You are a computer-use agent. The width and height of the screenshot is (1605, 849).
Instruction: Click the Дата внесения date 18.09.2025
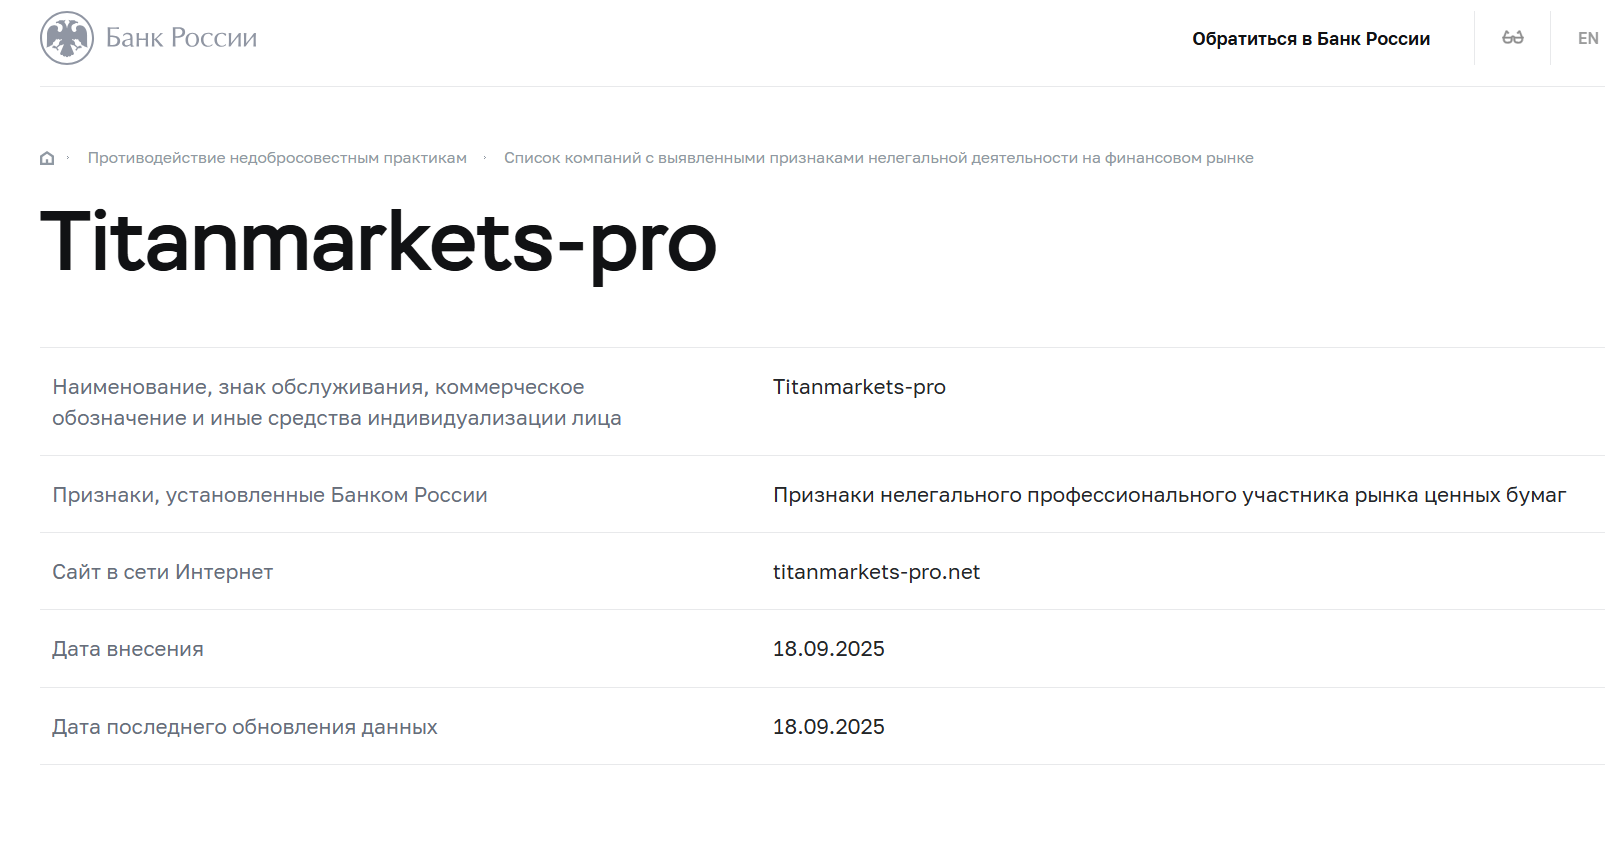pyautogui.click(x=828, y=649)
